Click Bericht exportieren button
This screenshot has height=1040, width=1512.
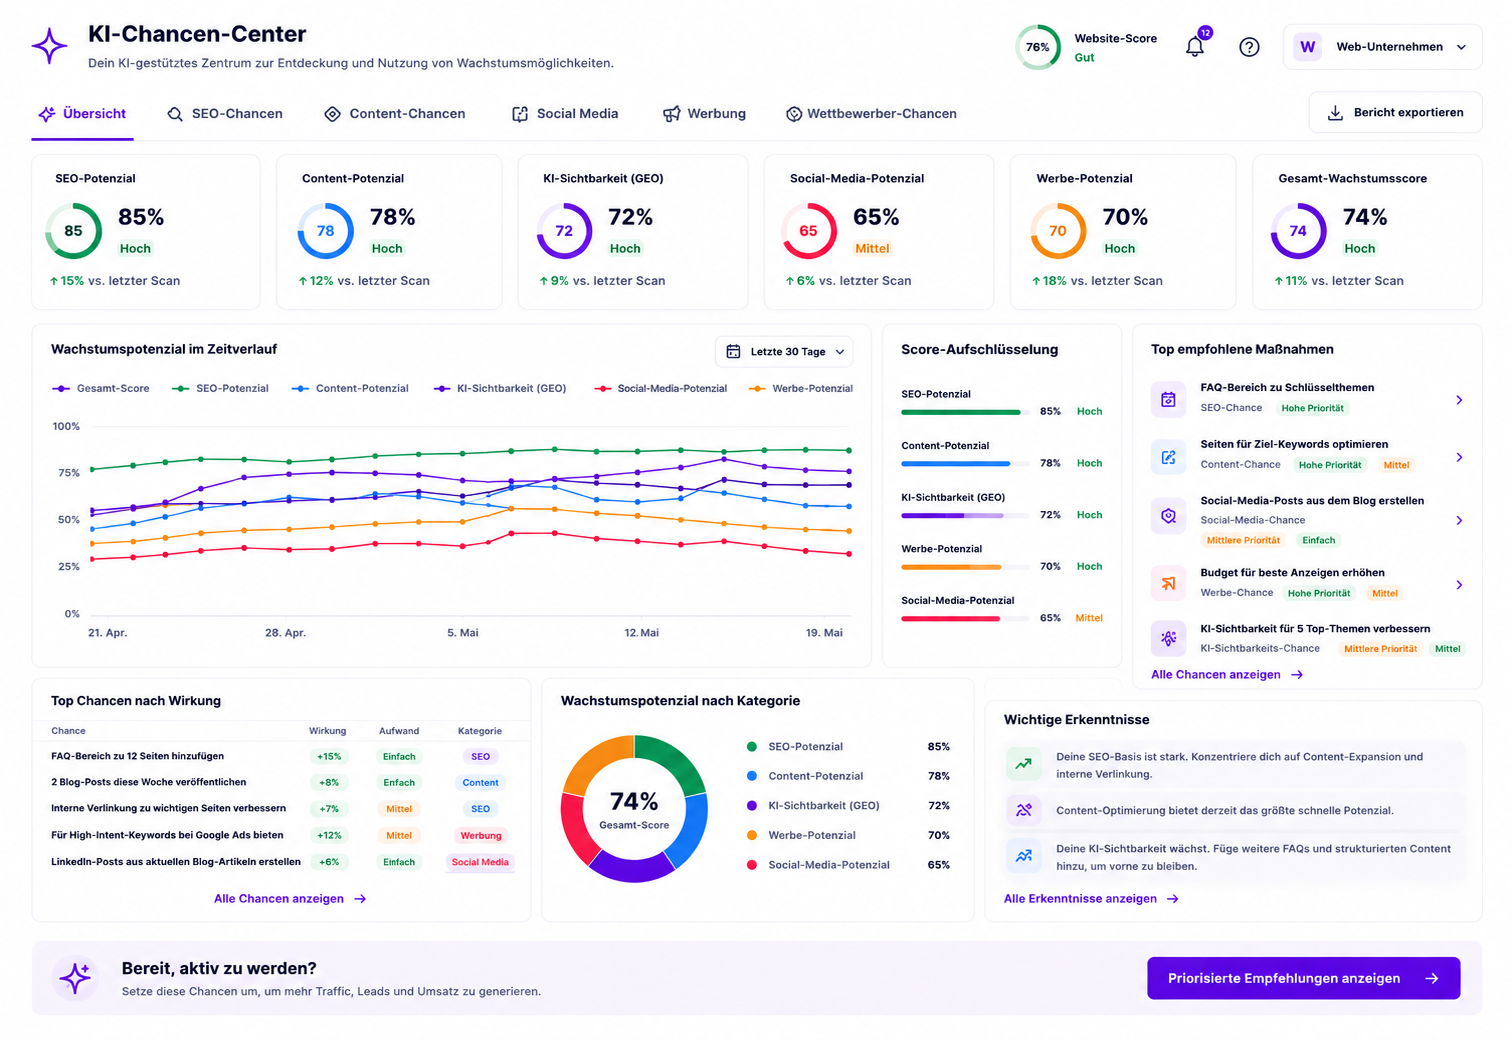pos(1395,113)
